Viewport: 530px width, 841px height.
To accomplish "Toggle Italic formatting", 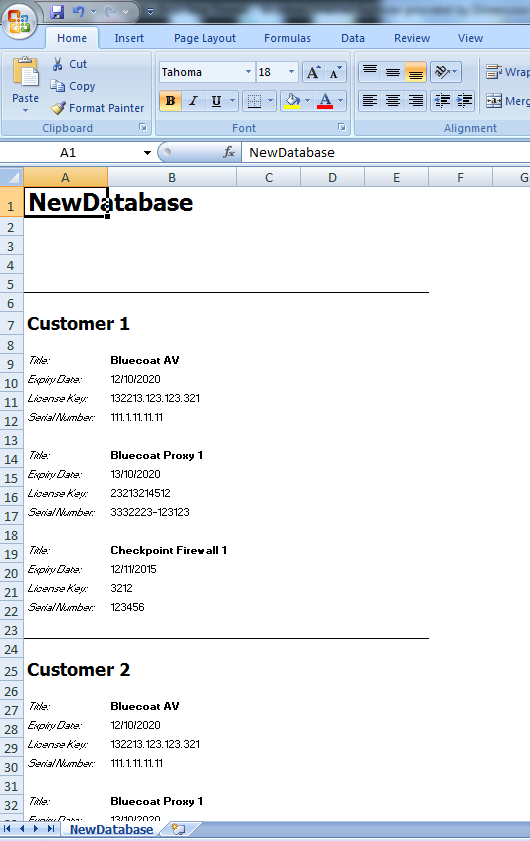I will click(x=194, y=100).
